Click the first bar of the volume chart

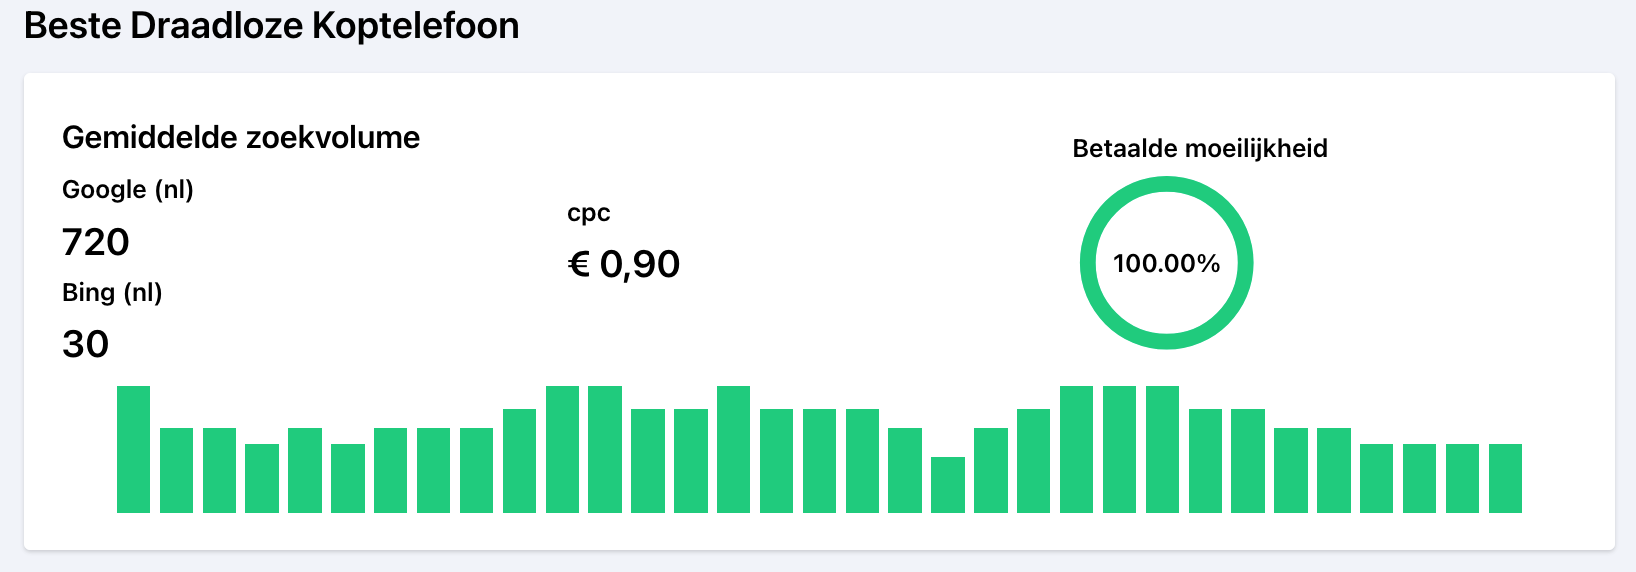(x=133, y=449)
